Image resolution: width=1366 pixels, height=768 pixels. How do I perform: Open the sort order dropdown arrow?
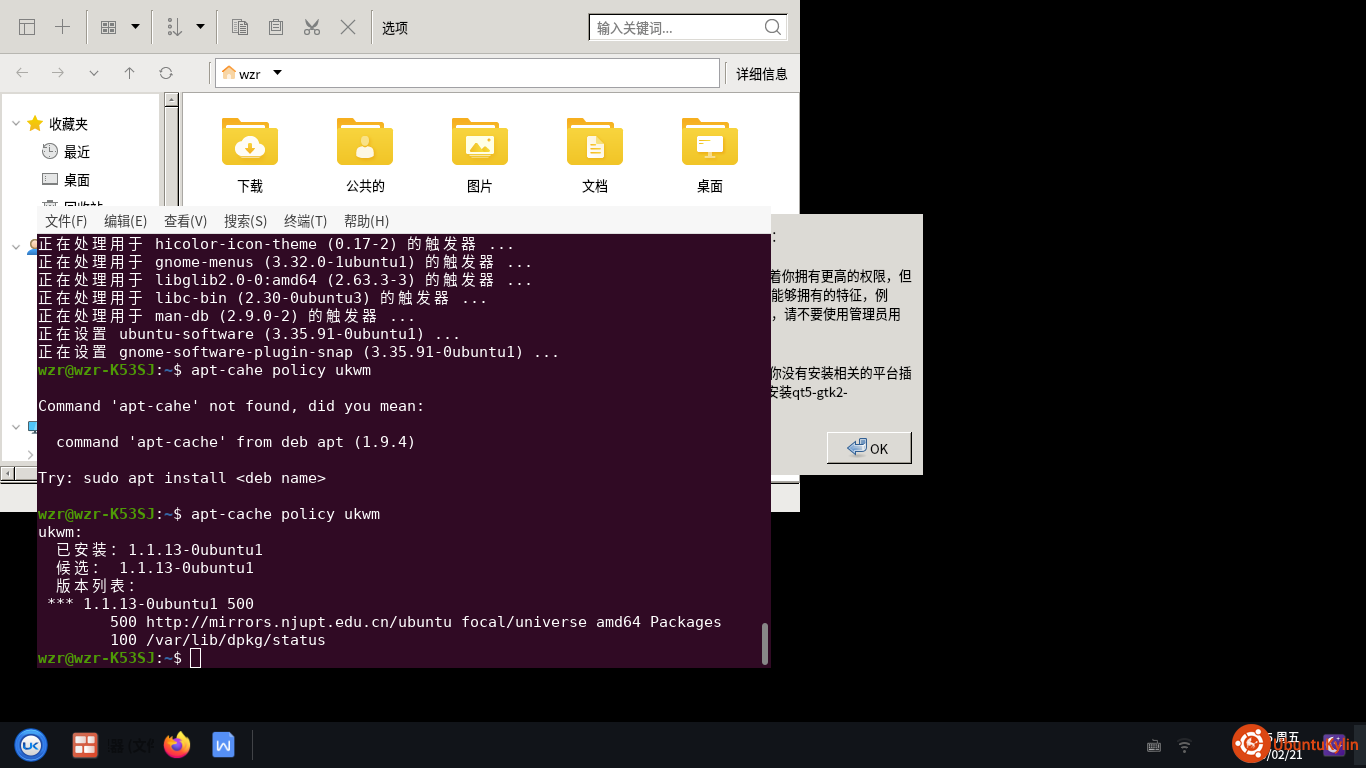click(200, 27)
